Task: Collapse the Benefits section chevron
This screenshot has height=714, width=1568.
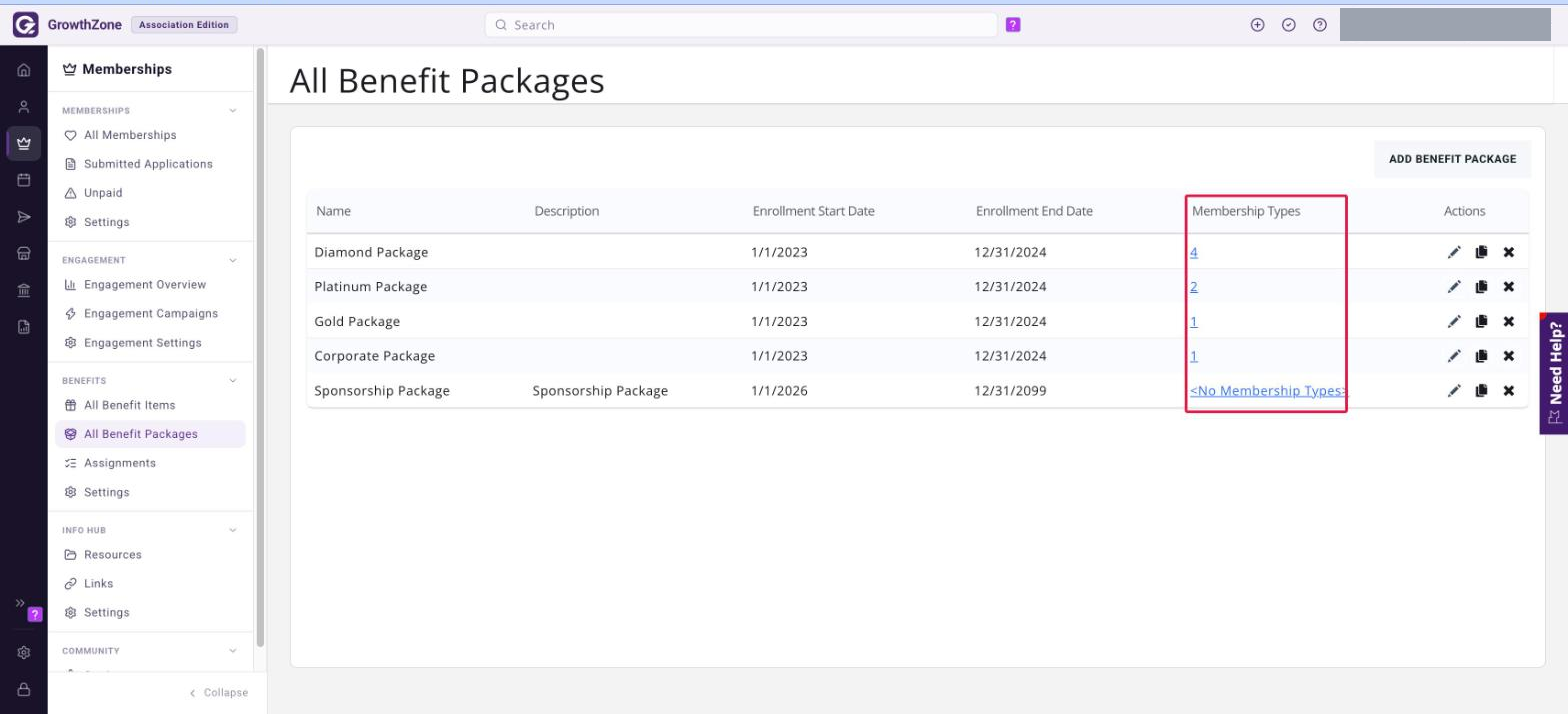Action: [233, 381]
